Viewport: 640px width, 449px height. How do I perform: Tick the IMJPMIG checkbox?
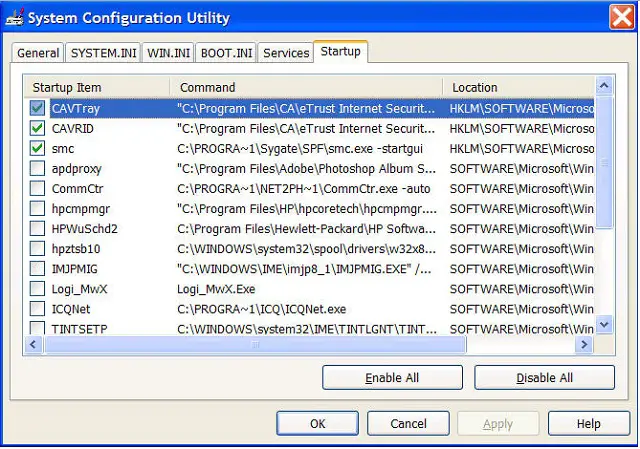pos(37,269)
